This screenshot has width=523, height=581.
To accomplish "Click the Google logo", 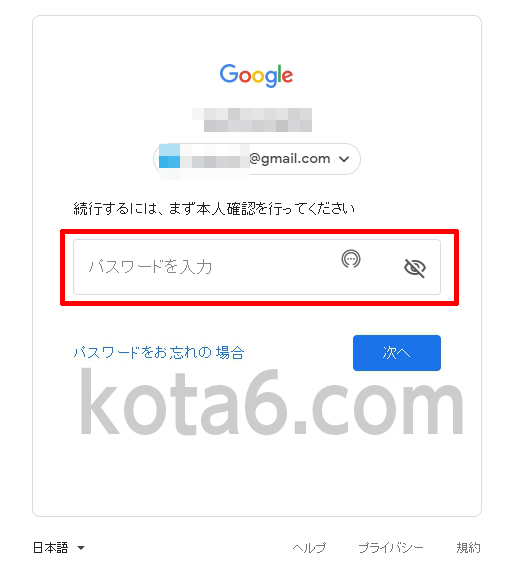I will coord(256,75).
